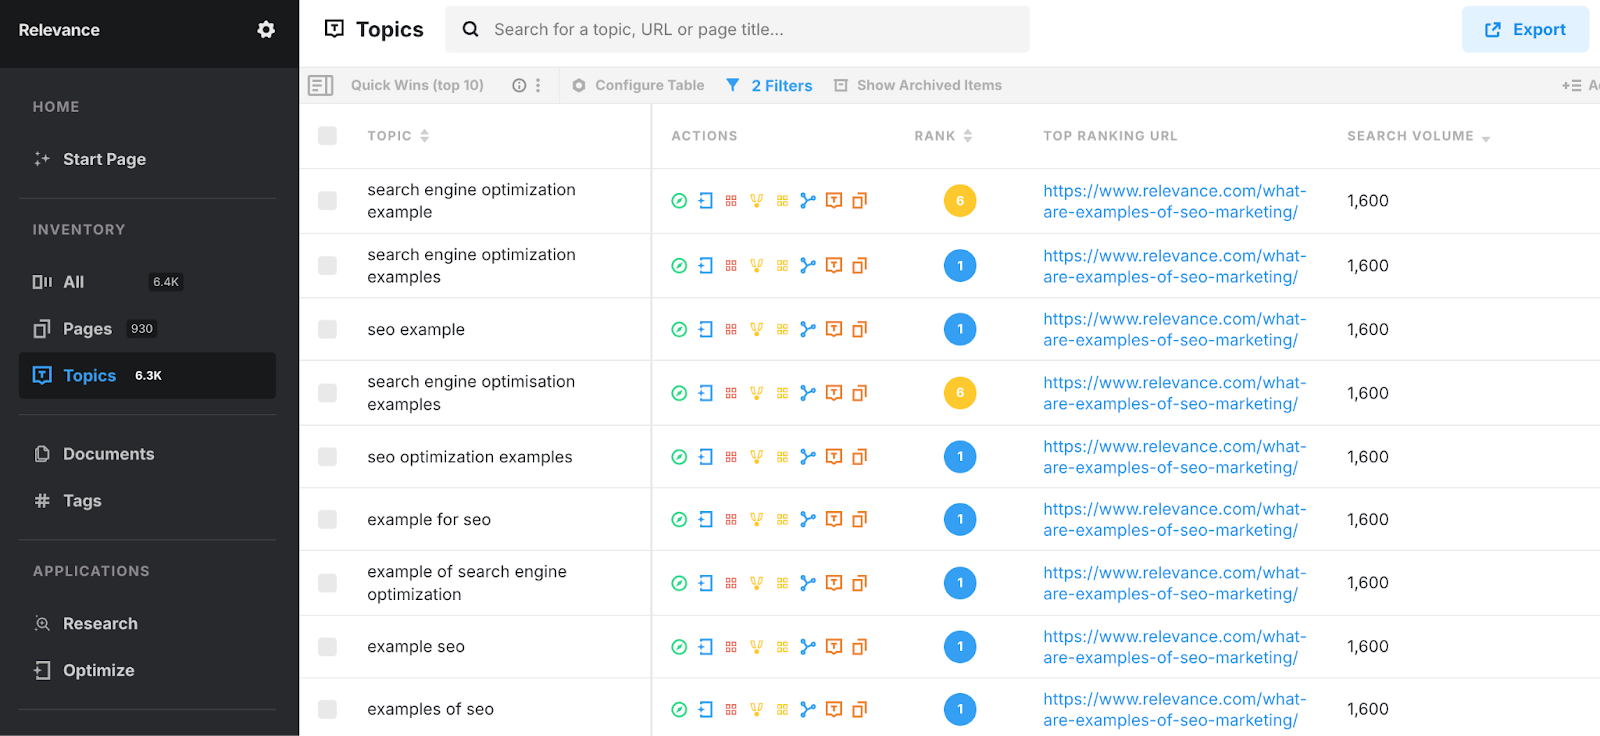
Task: Sort by SEARCH VOLUME column arrow
Action: point(1486,139)
